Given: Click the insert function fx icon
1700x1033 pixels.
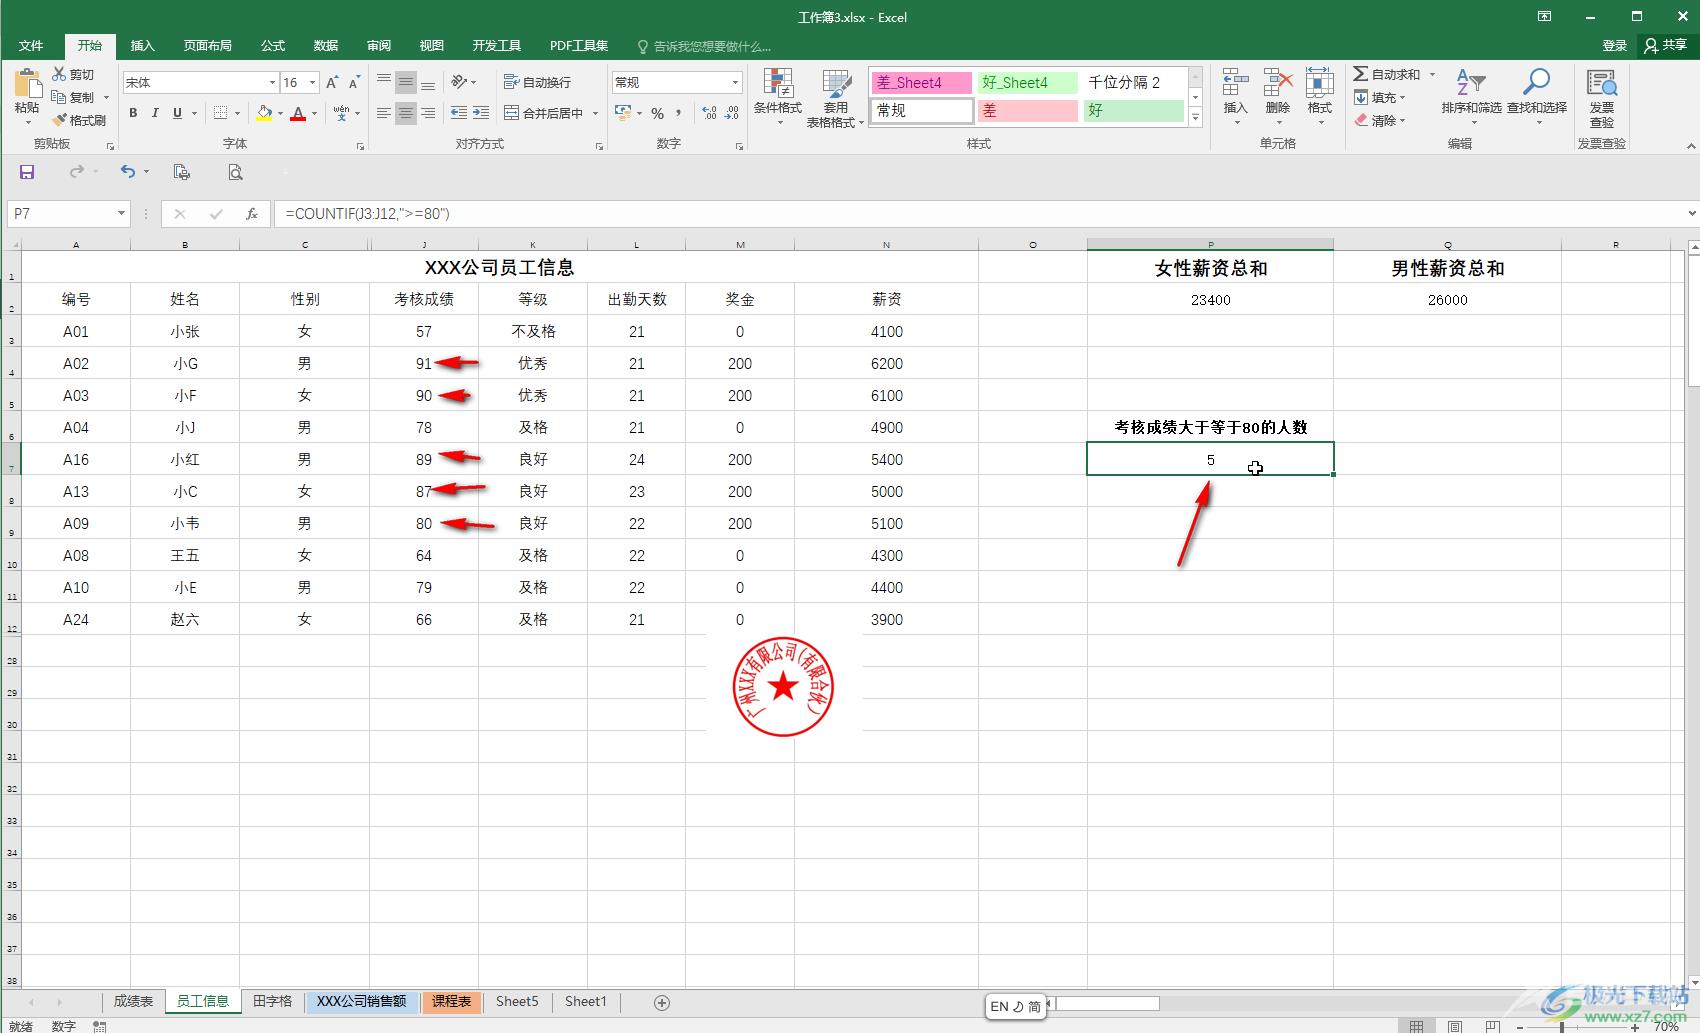Looking at the screenshot, I should (252, 213).
